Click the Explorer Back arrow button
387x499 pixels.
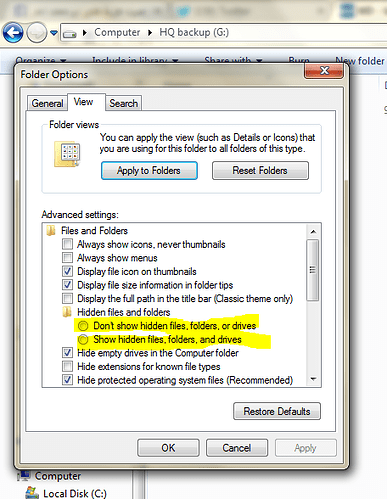[x=13, y=33]
